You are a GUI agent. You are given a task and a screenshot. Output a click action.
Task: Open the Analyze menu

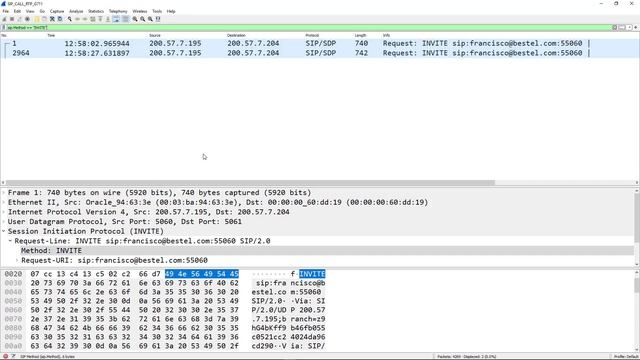pyautogui.click(x=76, y=11)
